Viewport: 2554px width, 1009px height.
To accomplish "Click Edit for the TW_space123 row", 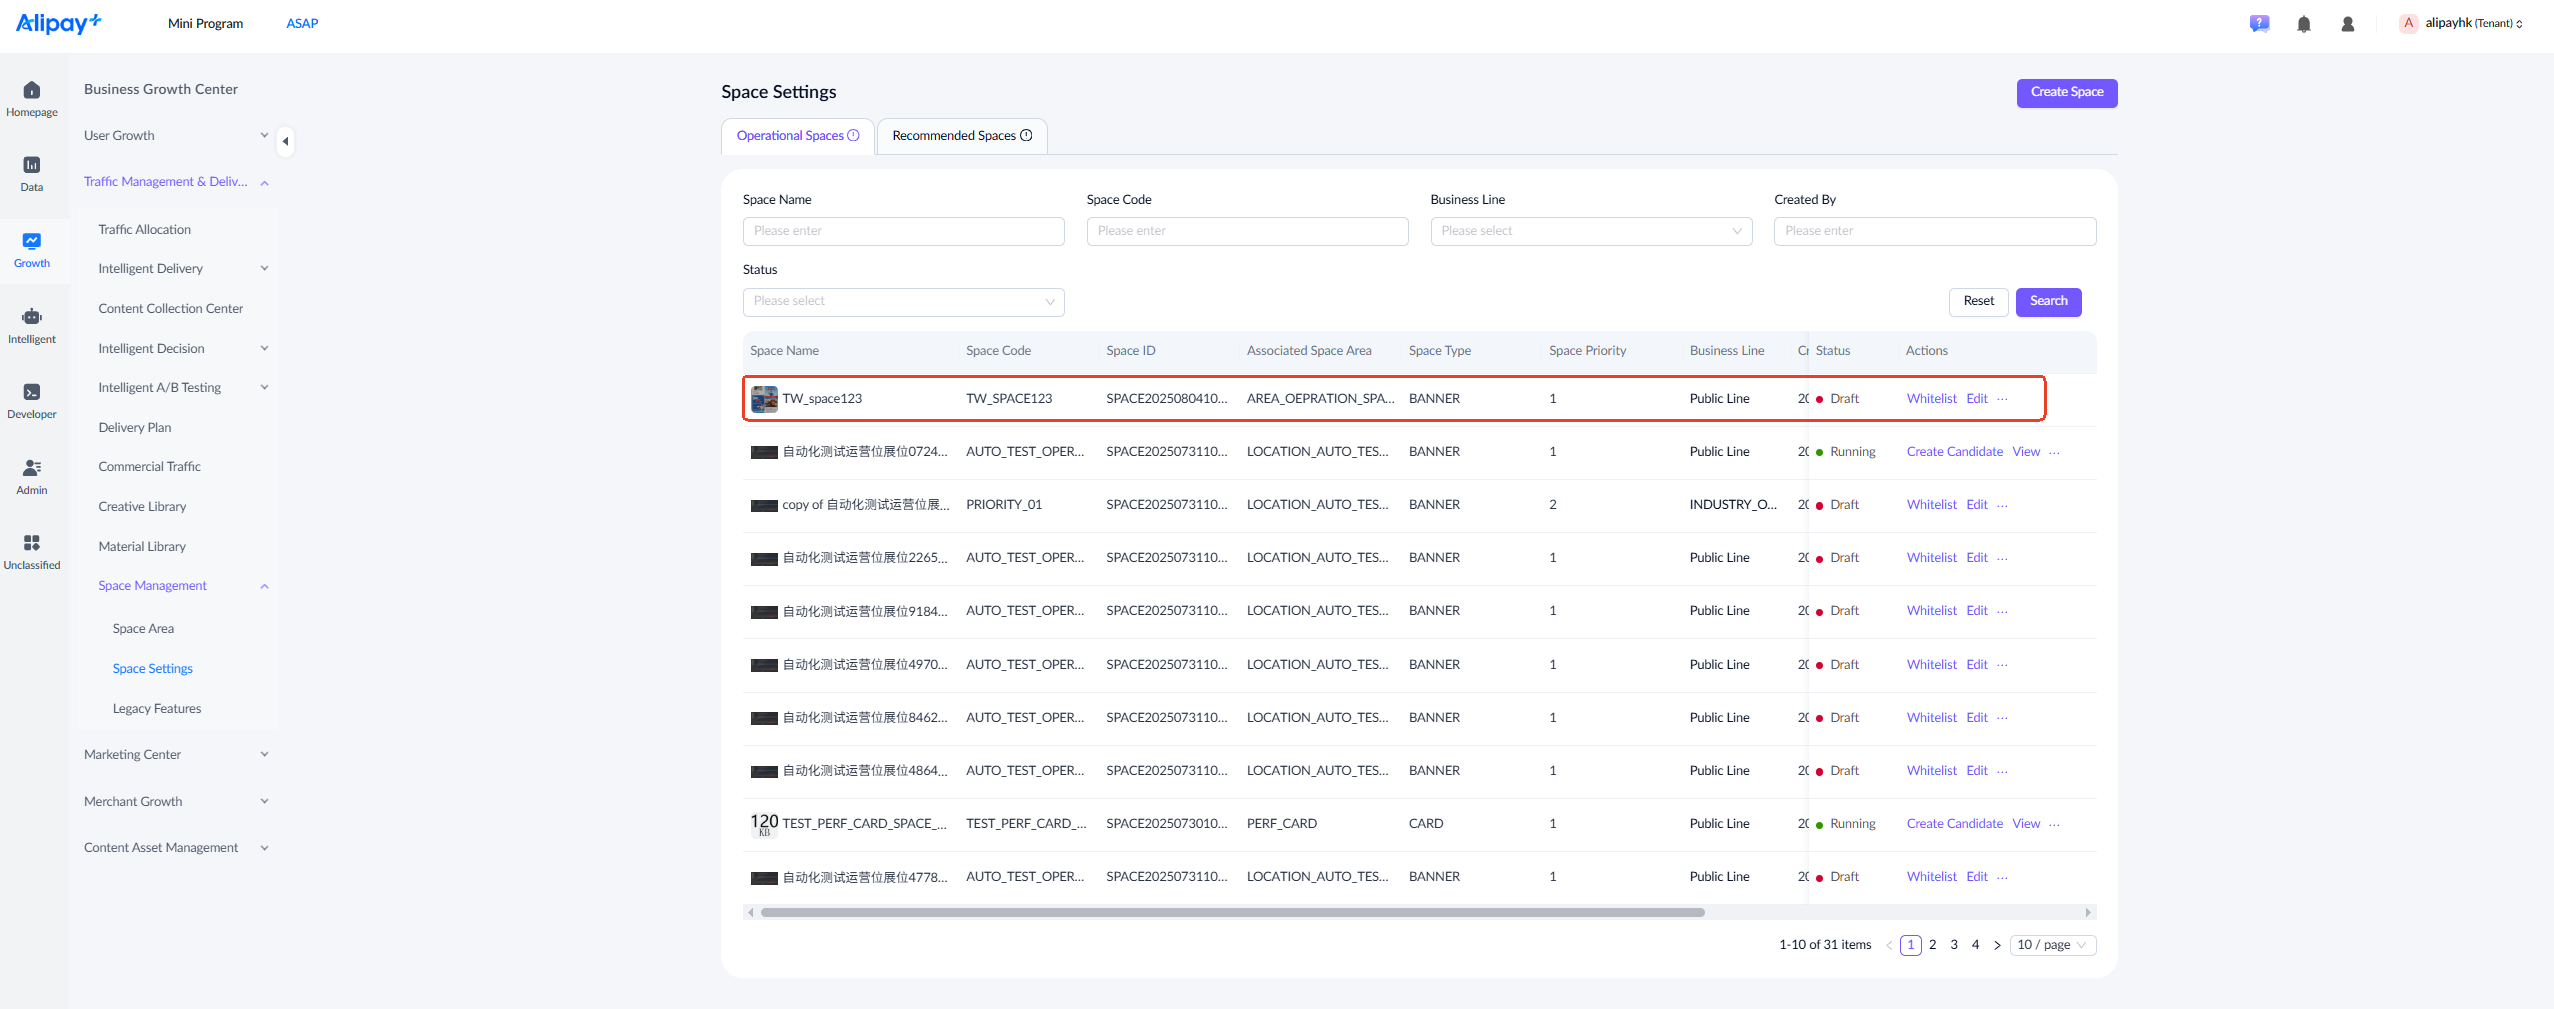I will tap(1977, 399).
